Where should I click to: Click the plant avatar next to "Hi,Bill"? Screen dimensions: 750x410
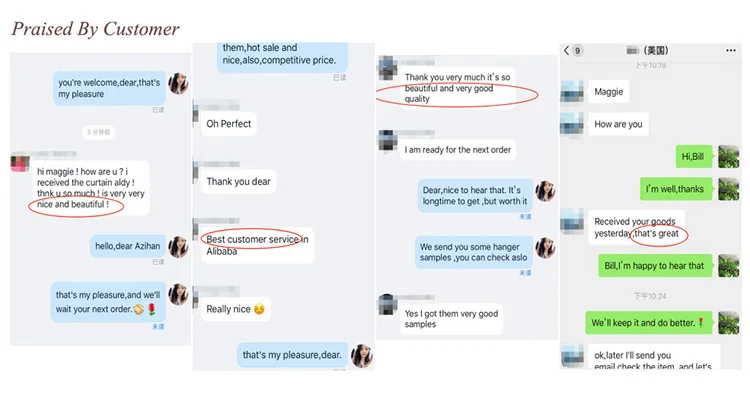click(x=728, y=156)
